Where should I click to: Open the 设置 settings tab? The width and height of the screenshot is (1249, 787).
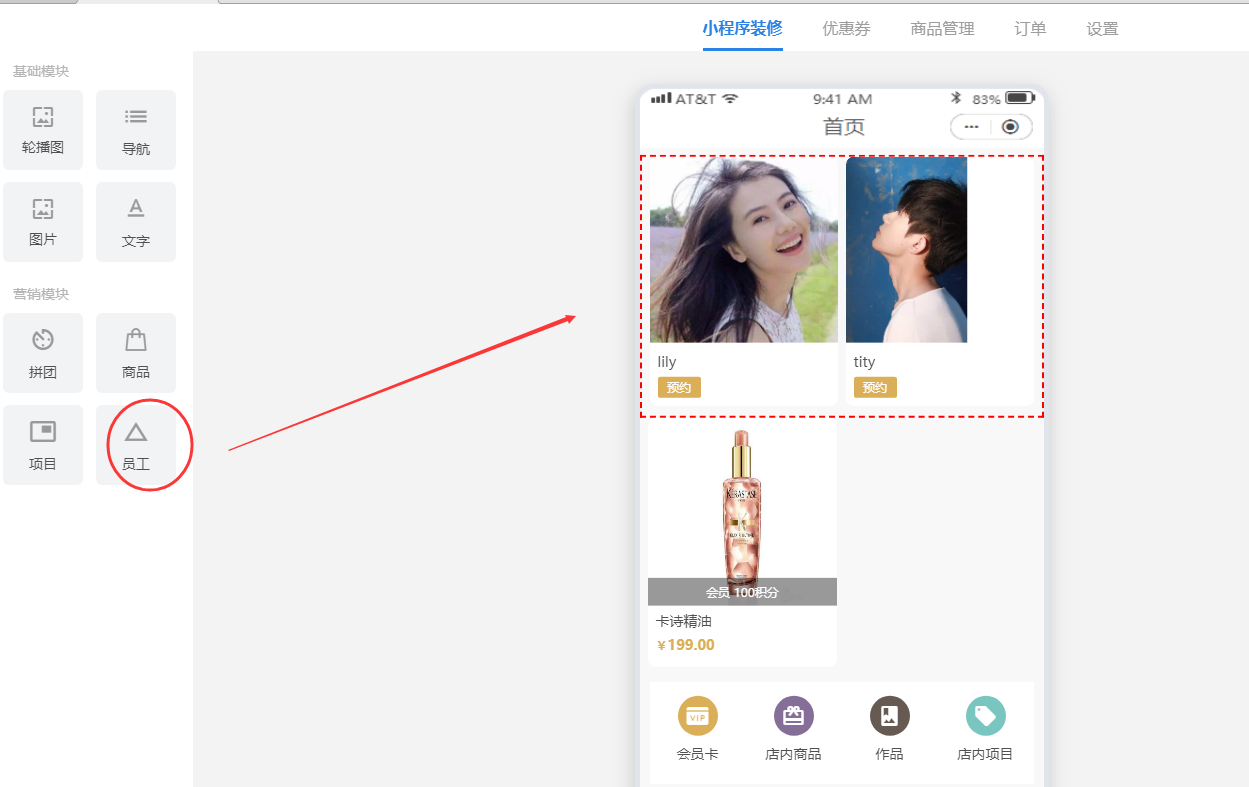tap(1102, 29)
